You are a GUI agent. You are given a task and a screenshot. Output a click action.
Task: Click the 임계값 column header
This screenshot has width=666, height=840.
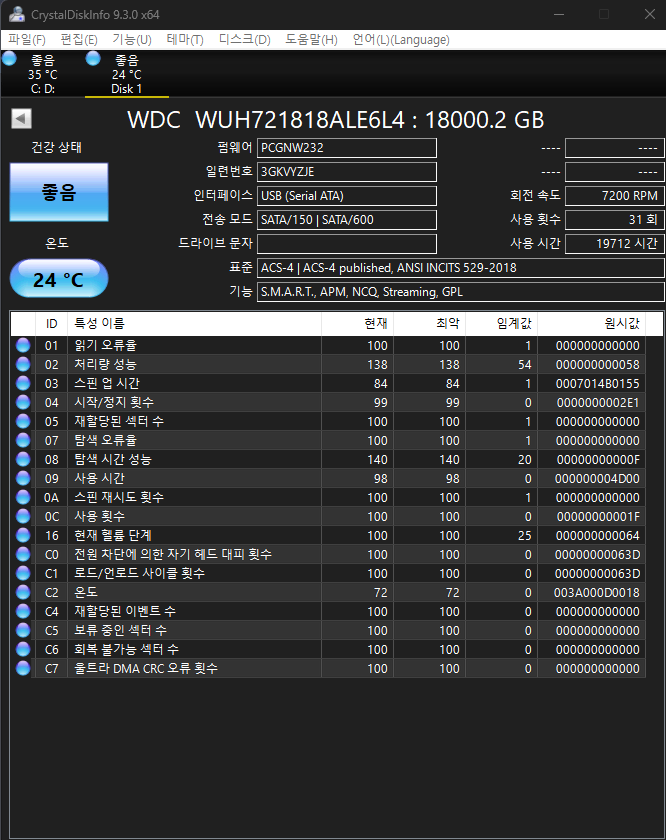point(502,324)
